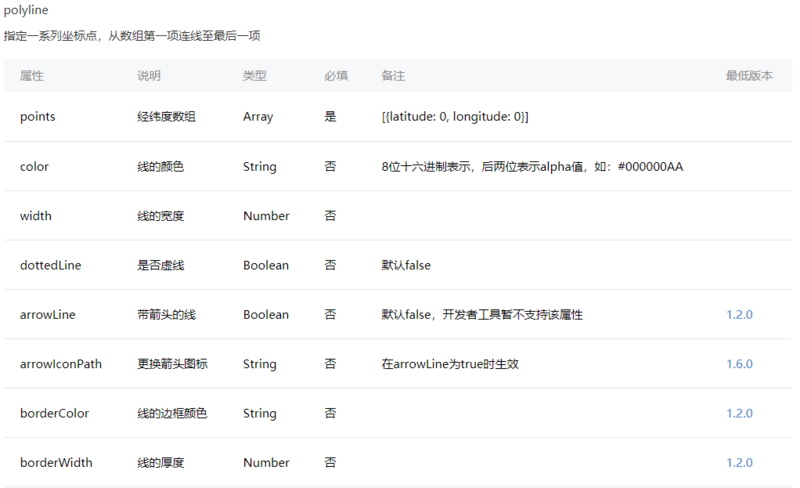The image size is (800, 488).
Task: Select the arrowIconPath property name
Action: point(61,364)
